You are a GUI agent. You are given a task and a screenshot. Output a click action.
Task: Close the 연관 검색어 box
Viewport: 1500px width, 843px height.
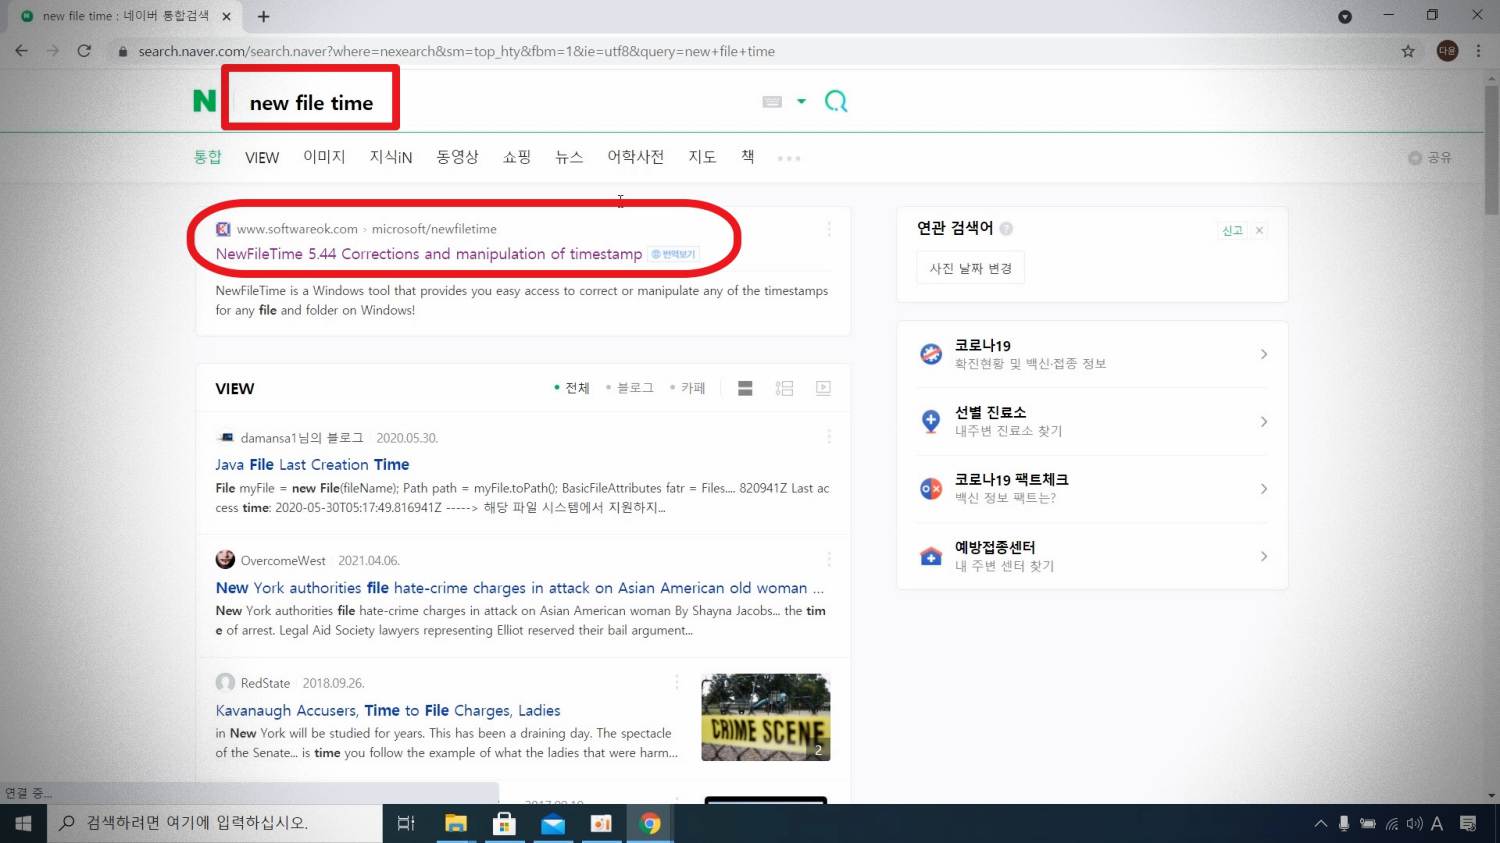(1260, 230)
